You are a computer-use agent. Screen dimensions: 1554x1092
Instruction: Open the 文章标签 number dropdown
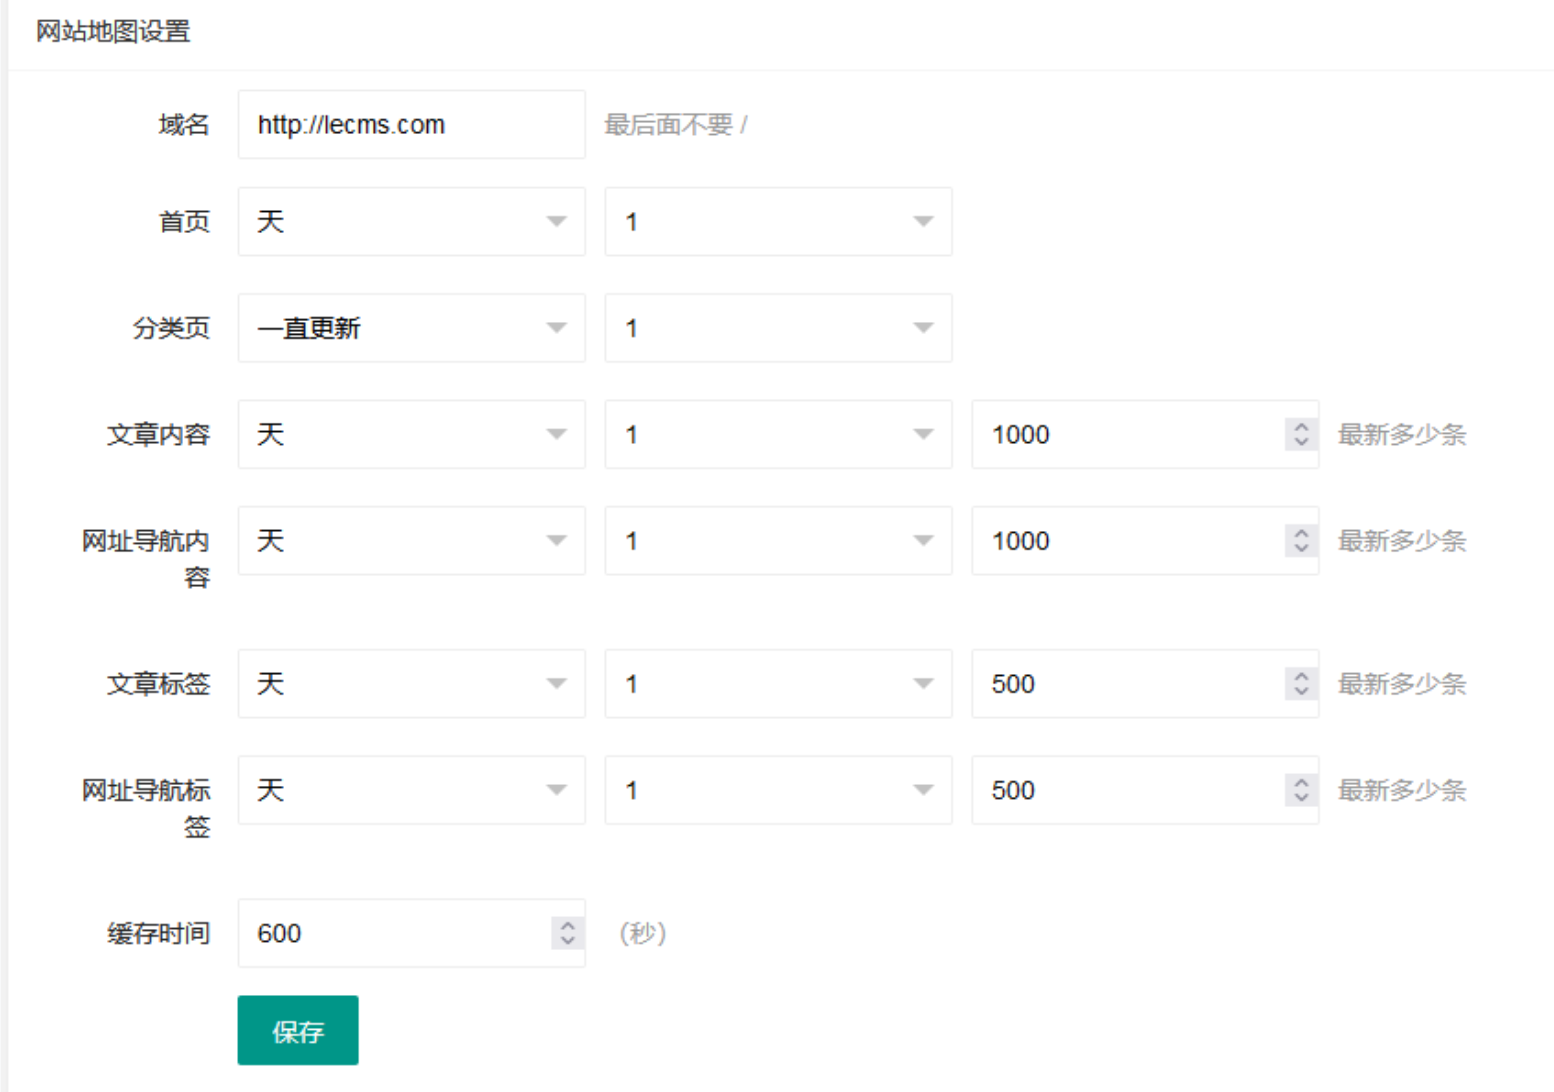778,684
